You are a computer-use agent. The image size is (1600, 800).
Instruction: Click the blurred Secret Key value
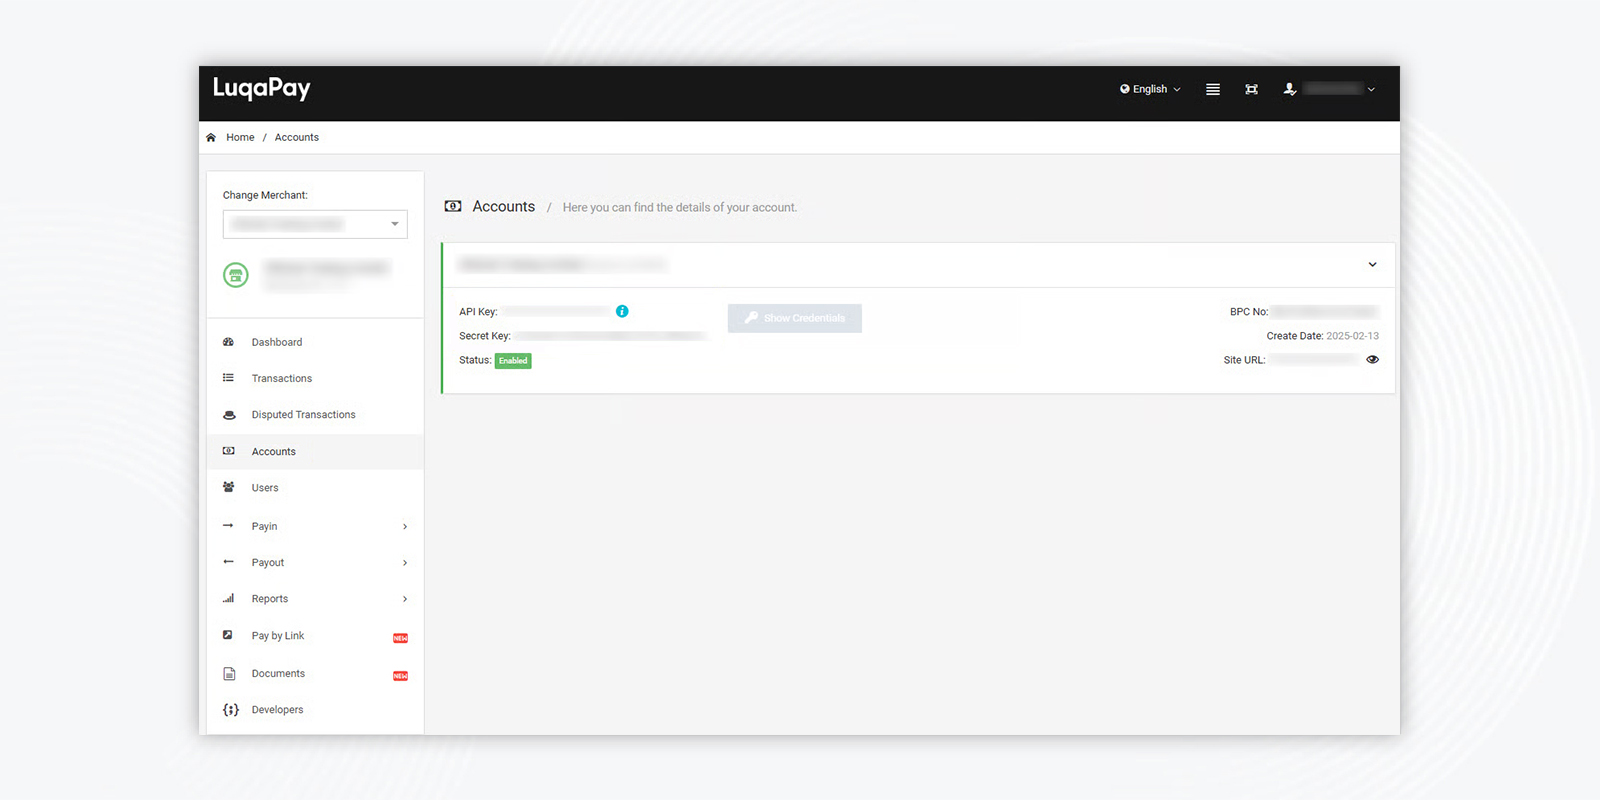pyautogui.click(x=610, y=336)
